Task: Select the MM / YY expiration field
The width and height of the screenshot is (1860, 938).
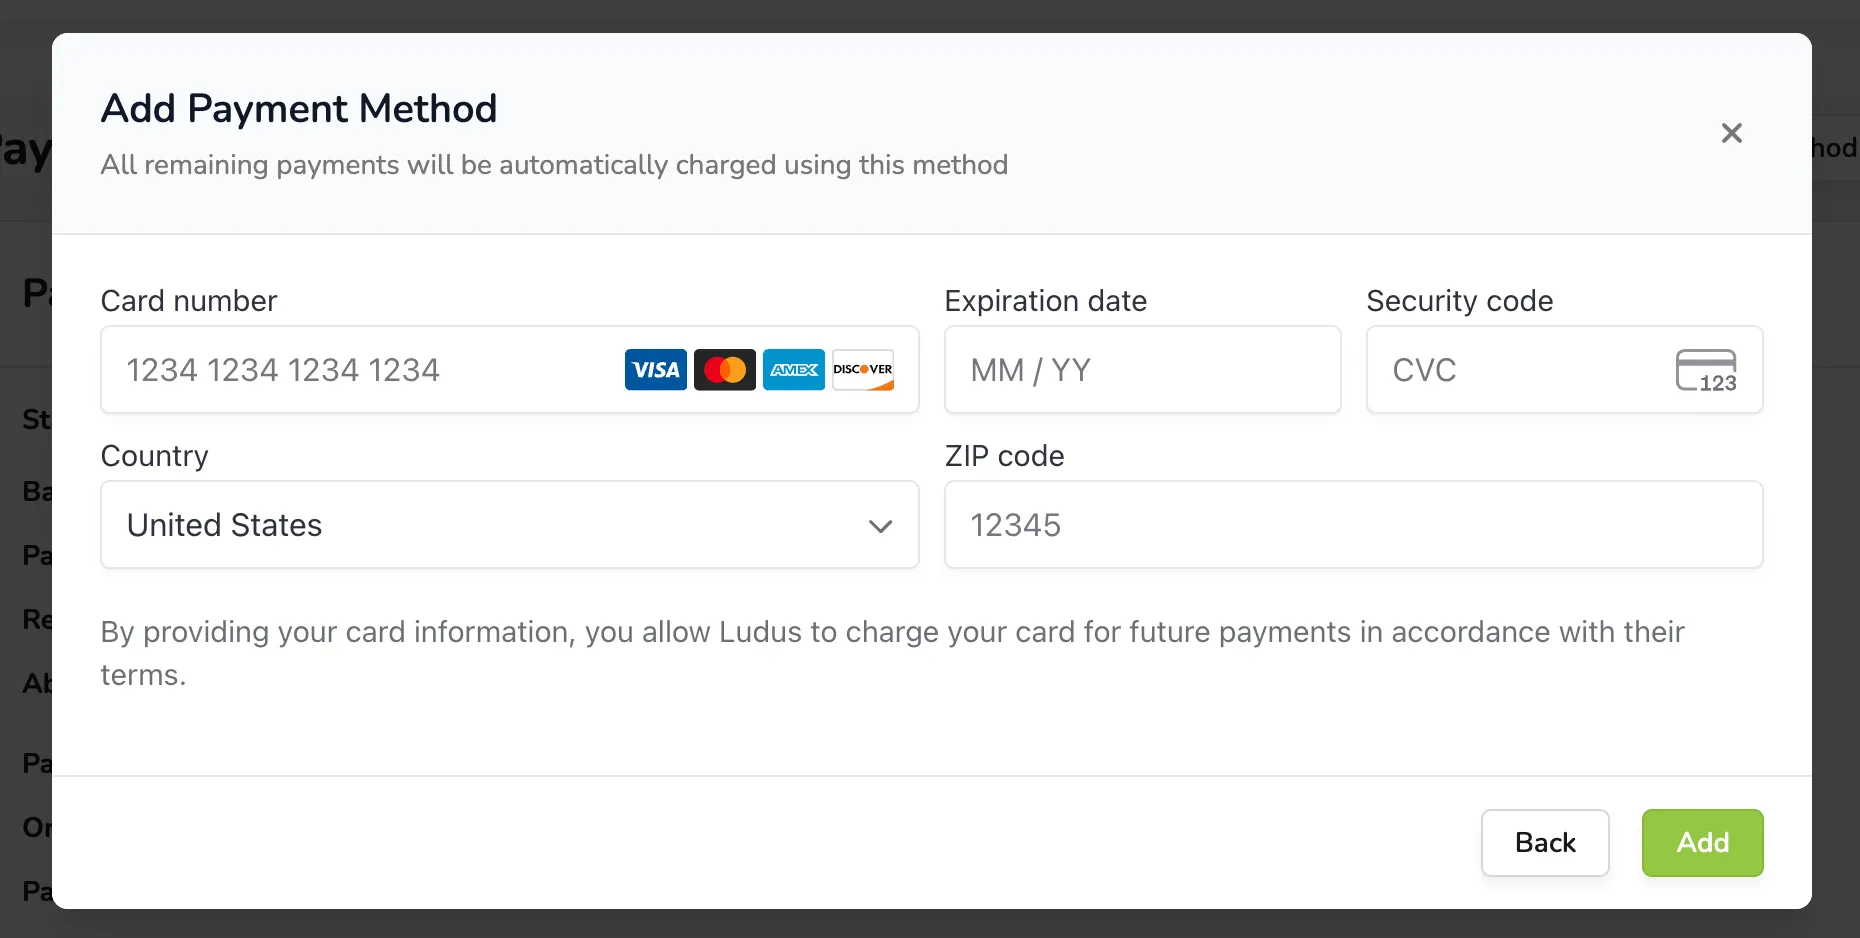Action: tap(1143, 370)
